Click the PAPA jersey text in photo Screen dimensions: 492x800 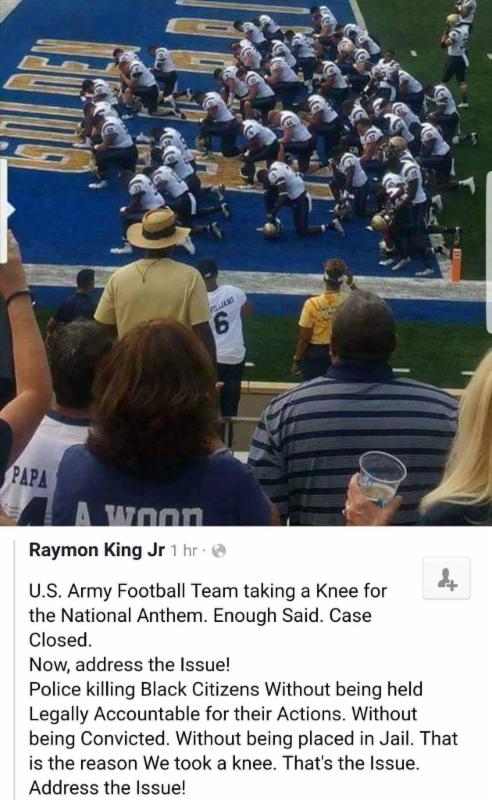tap(30, 477)
